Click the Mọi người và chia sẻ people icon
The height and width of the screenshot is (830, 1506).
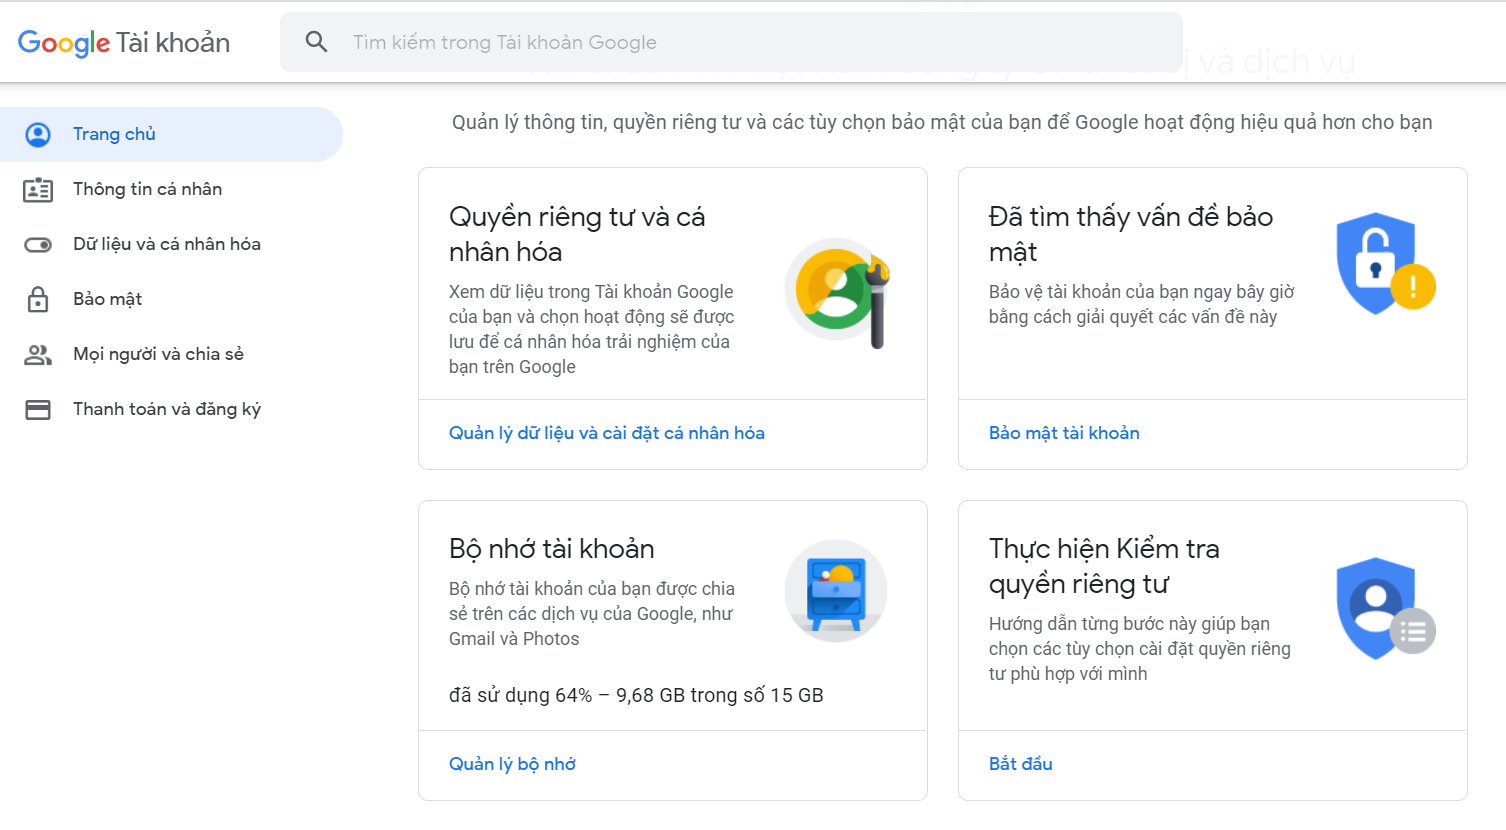(x=38, y=354)
